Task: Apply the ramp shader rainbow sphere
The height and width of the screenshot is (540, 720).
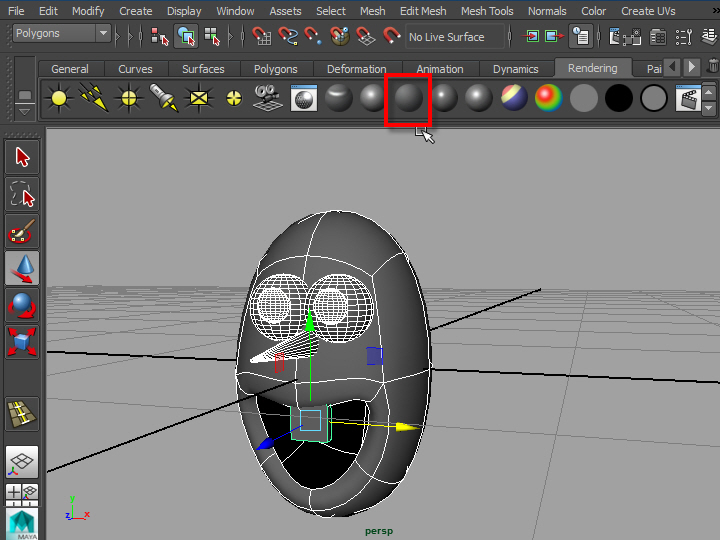Action: (548, 98)
